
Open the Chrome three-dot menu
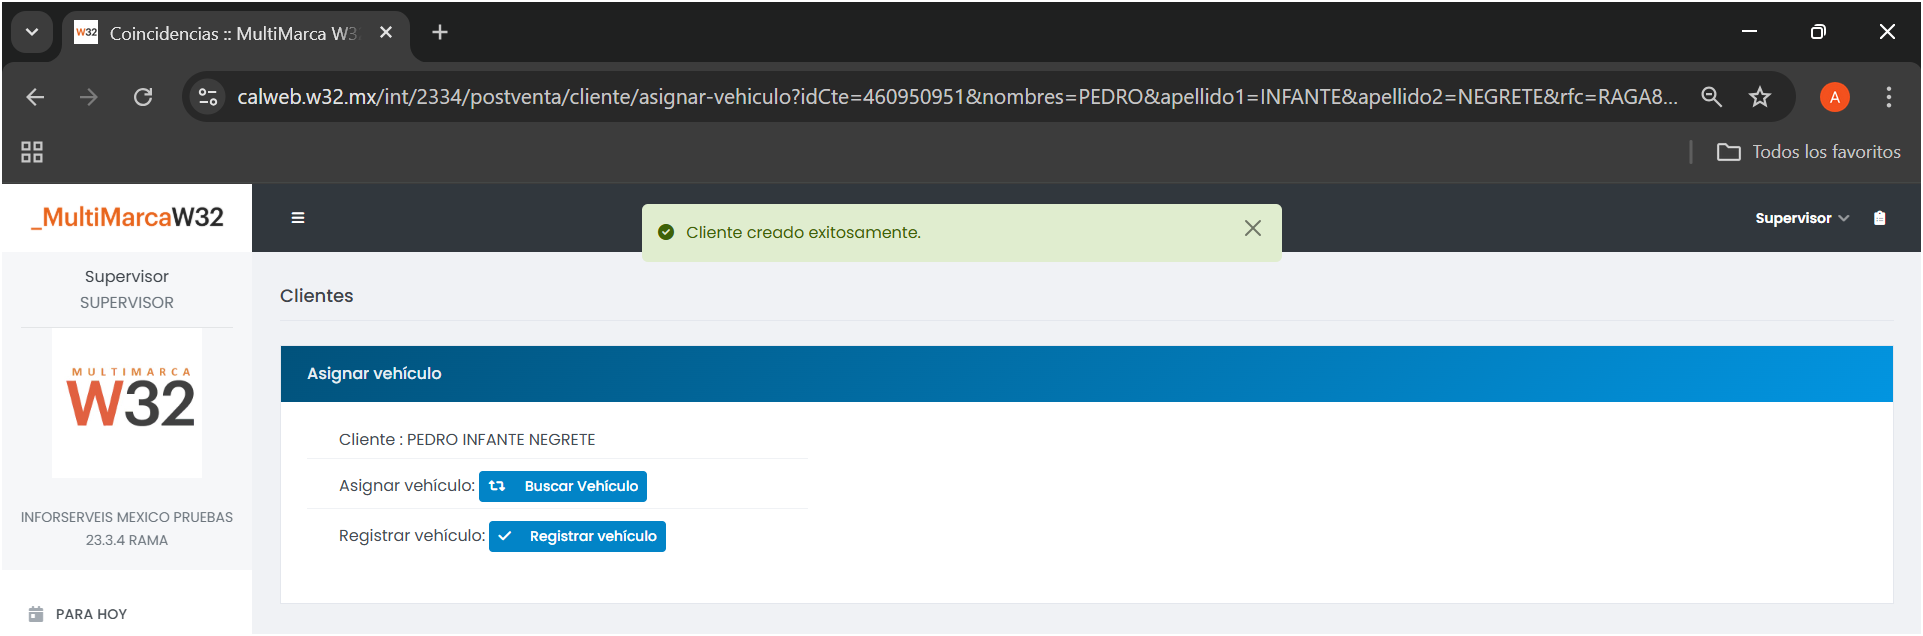pyautogui.click(x=1888, y=97)
